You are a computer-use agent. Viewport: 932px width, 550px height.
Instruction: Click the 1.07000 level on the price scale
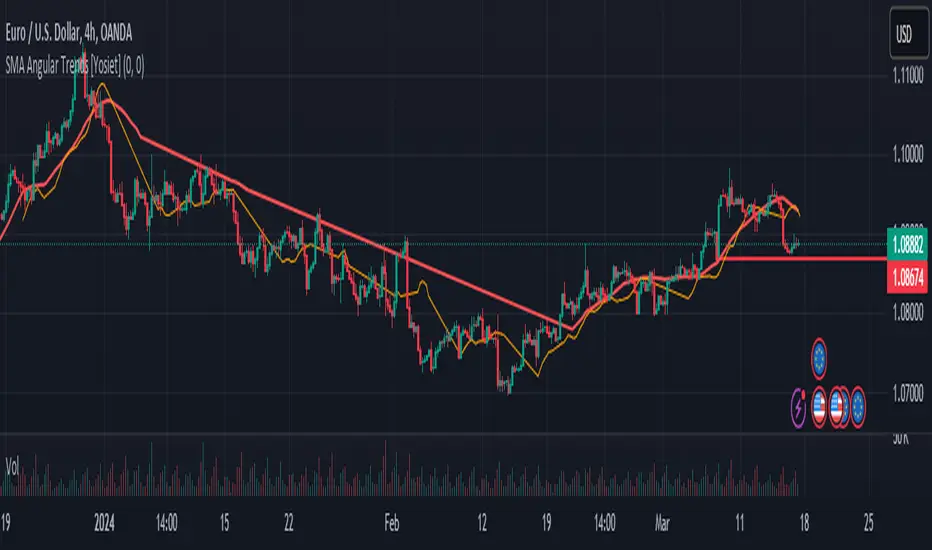click(908, 397)
